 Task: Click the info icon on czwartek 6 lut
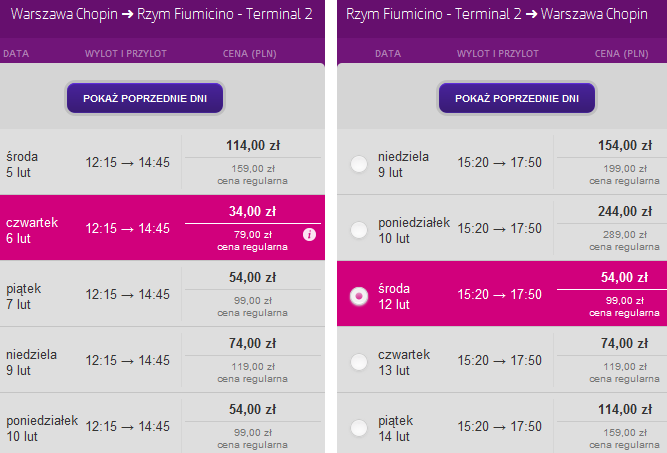click(309, 234)
